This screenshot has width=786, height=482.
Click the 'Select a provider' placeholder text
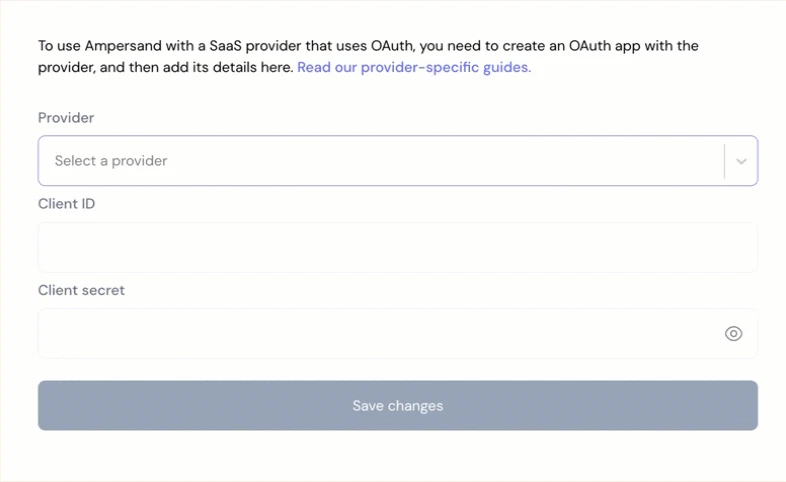point(111,161)
